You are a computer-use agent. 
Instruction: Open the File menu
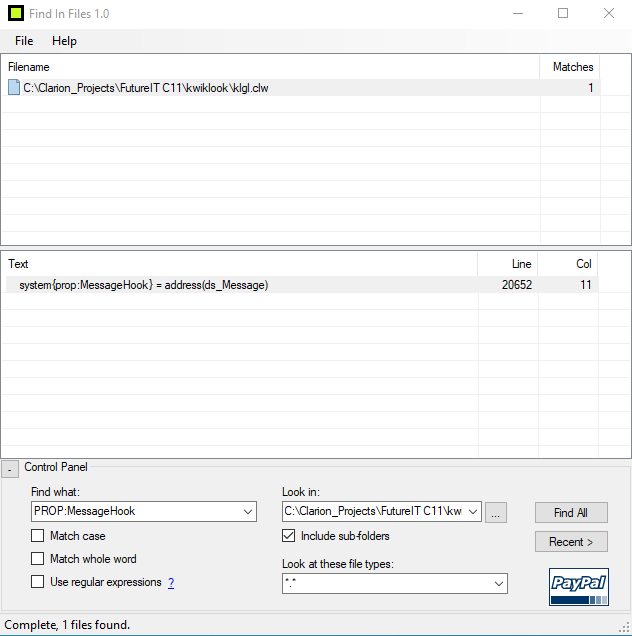tap(24, 41)
